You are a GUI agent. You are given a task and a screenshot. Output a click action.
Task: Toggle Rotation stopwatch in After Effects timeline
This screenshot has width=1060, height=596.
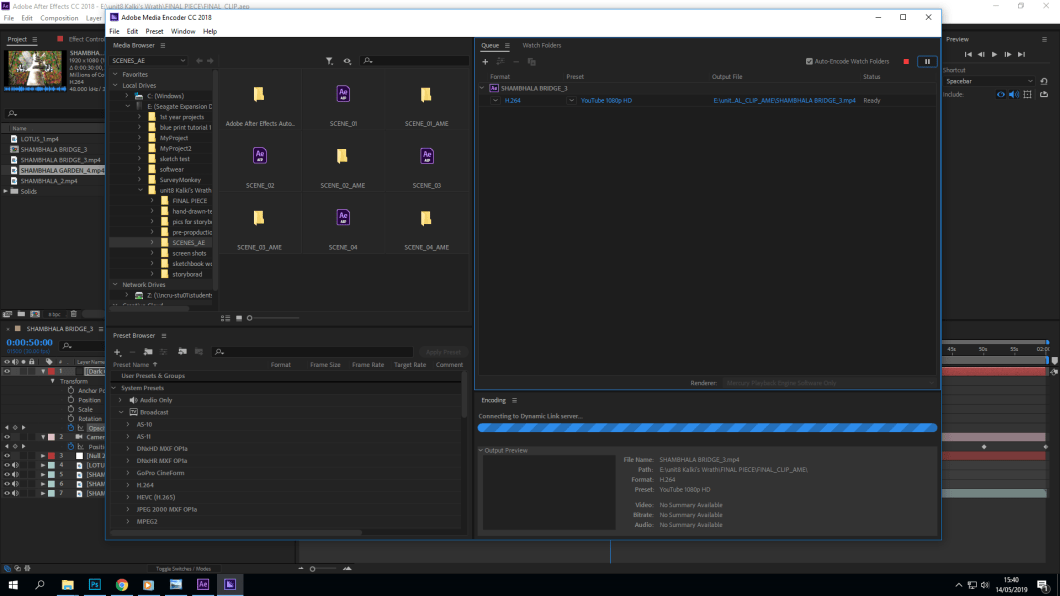click(x=71, y=418)
